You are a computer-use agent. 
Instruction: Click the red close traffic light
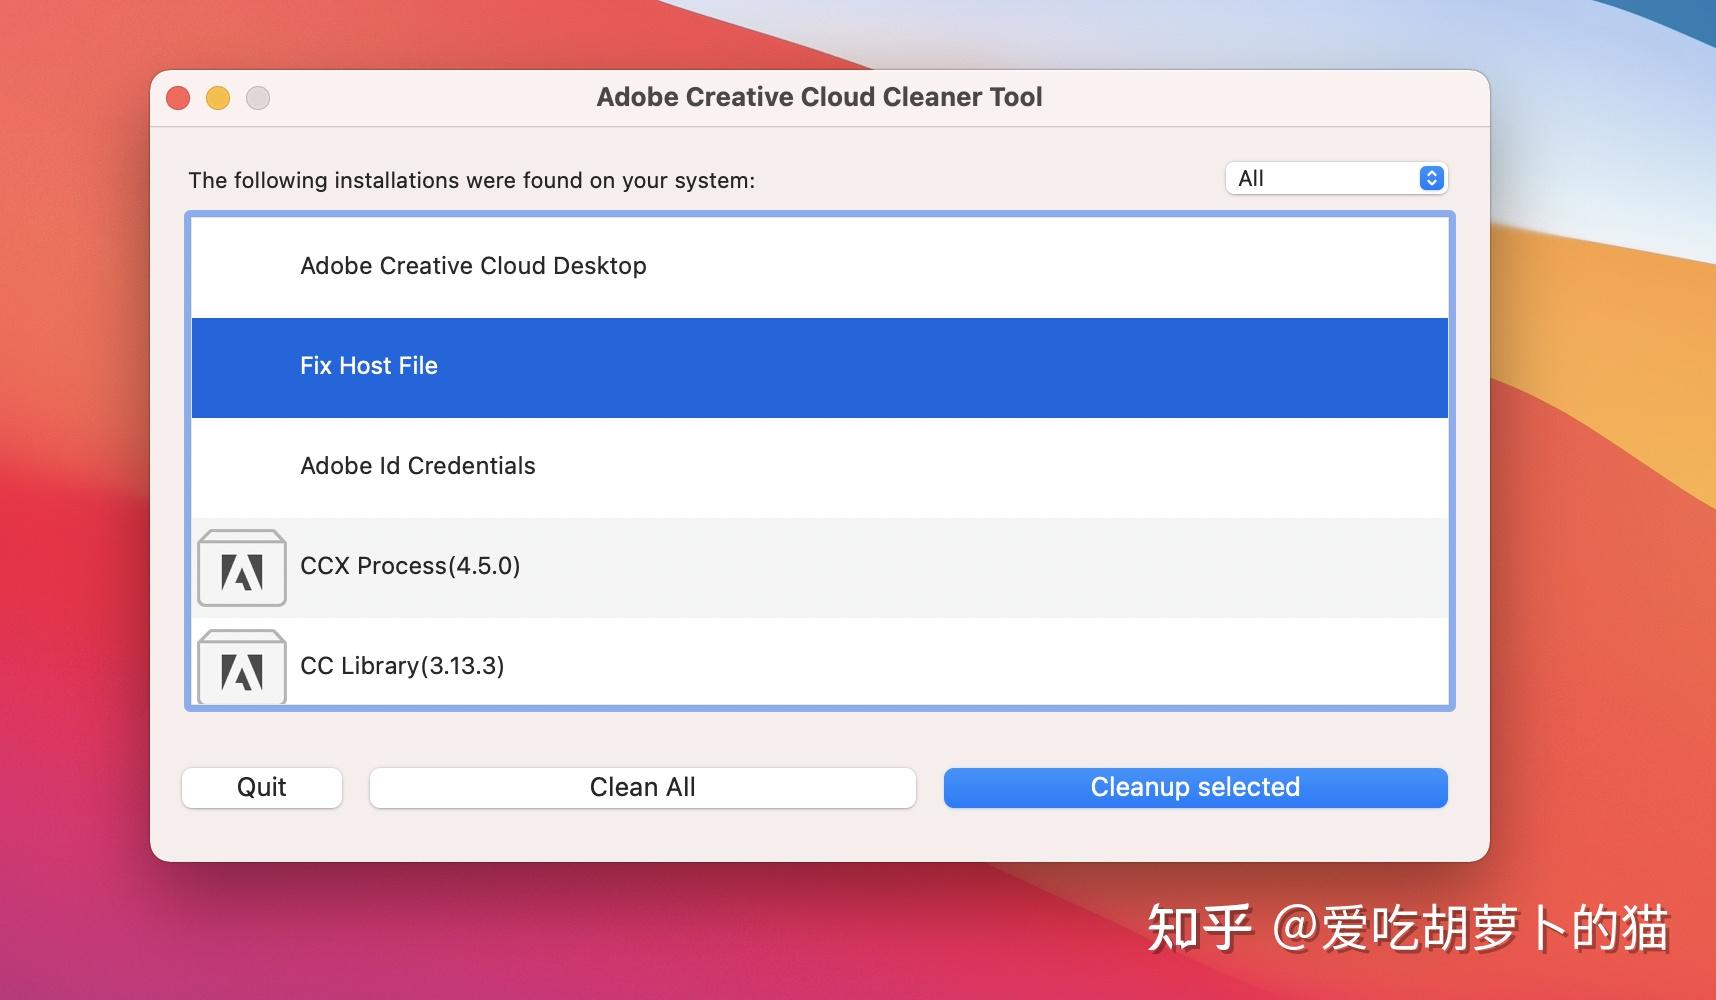coord(178,98)
